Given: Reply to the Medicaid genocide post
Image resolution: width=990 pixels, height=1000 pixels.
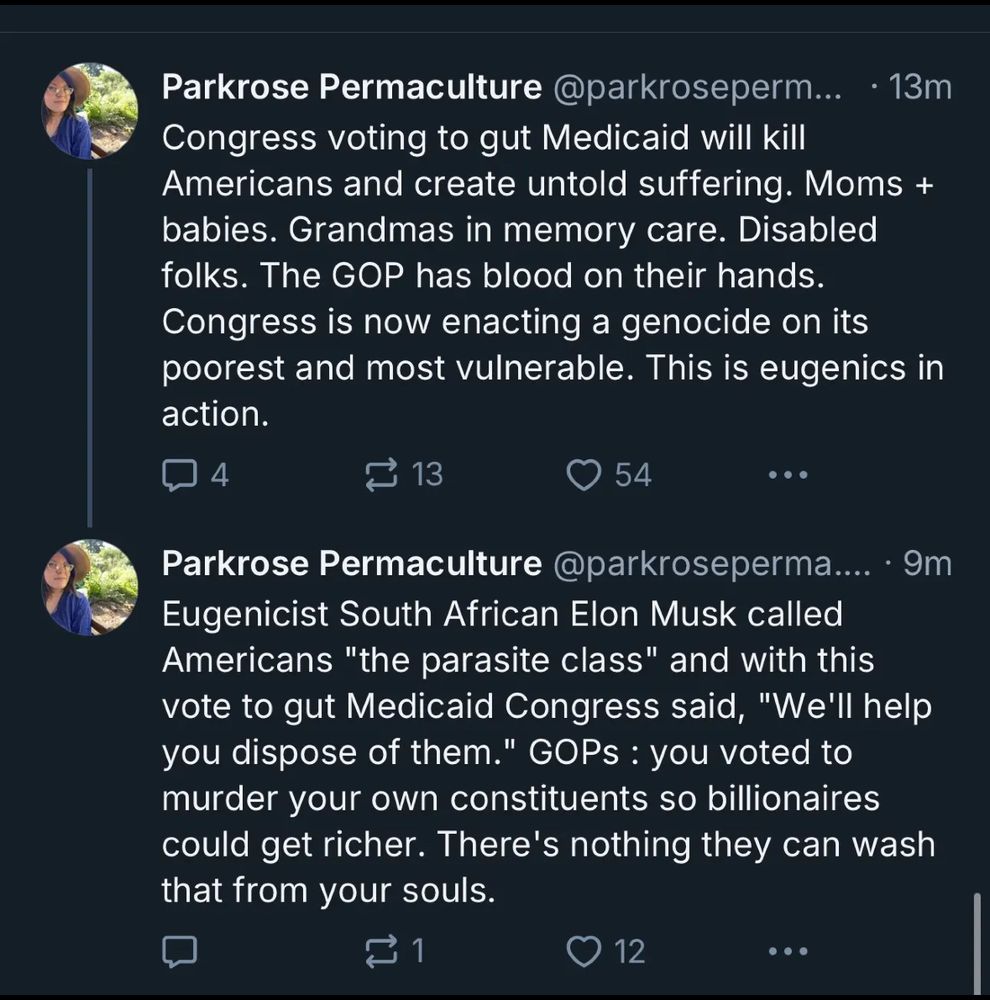Looking at the screenshot, I should pyautogui.click(x=179, y=474).
